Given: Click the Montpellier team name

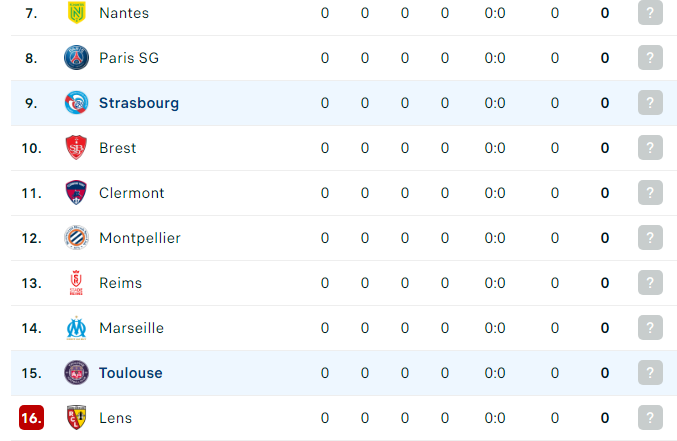Looking at the screenshot, I should tap(140, 238).
